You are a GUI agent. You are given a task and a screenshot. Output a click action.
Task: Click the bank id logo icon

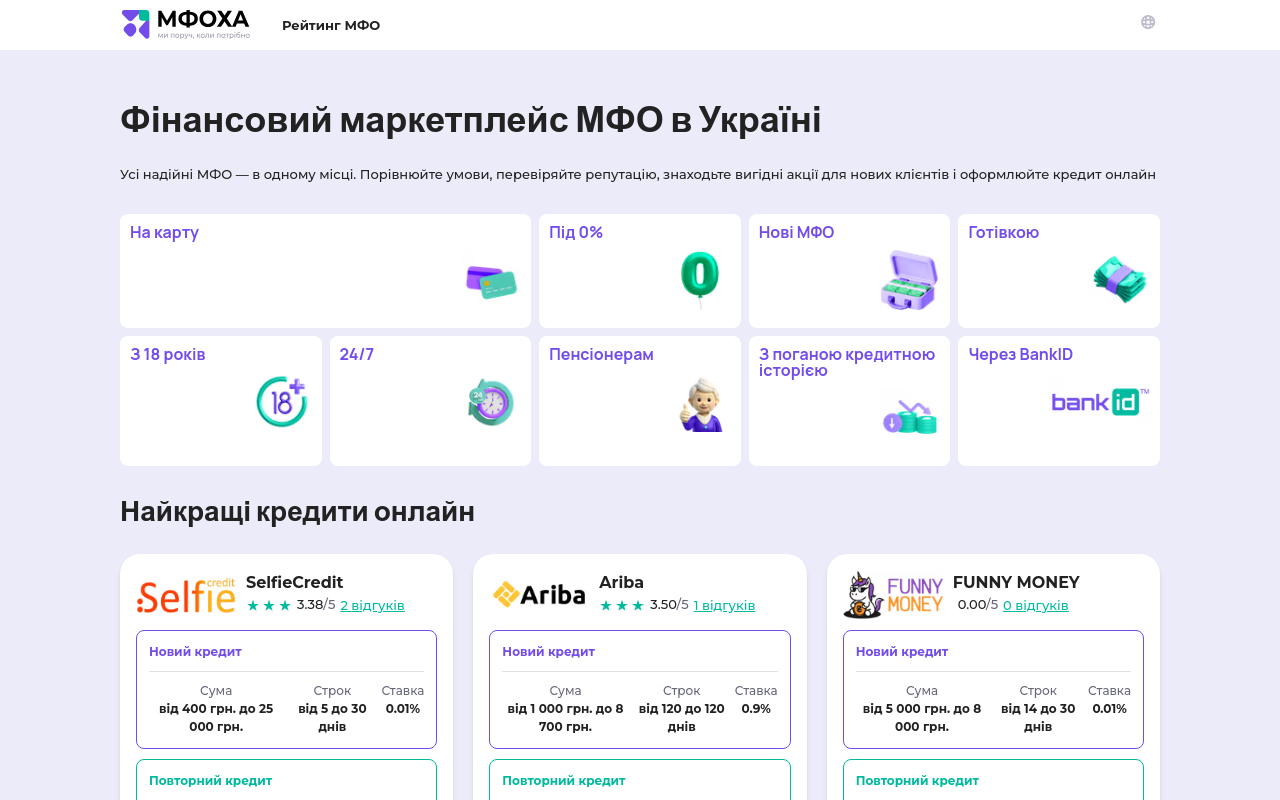1100,402
